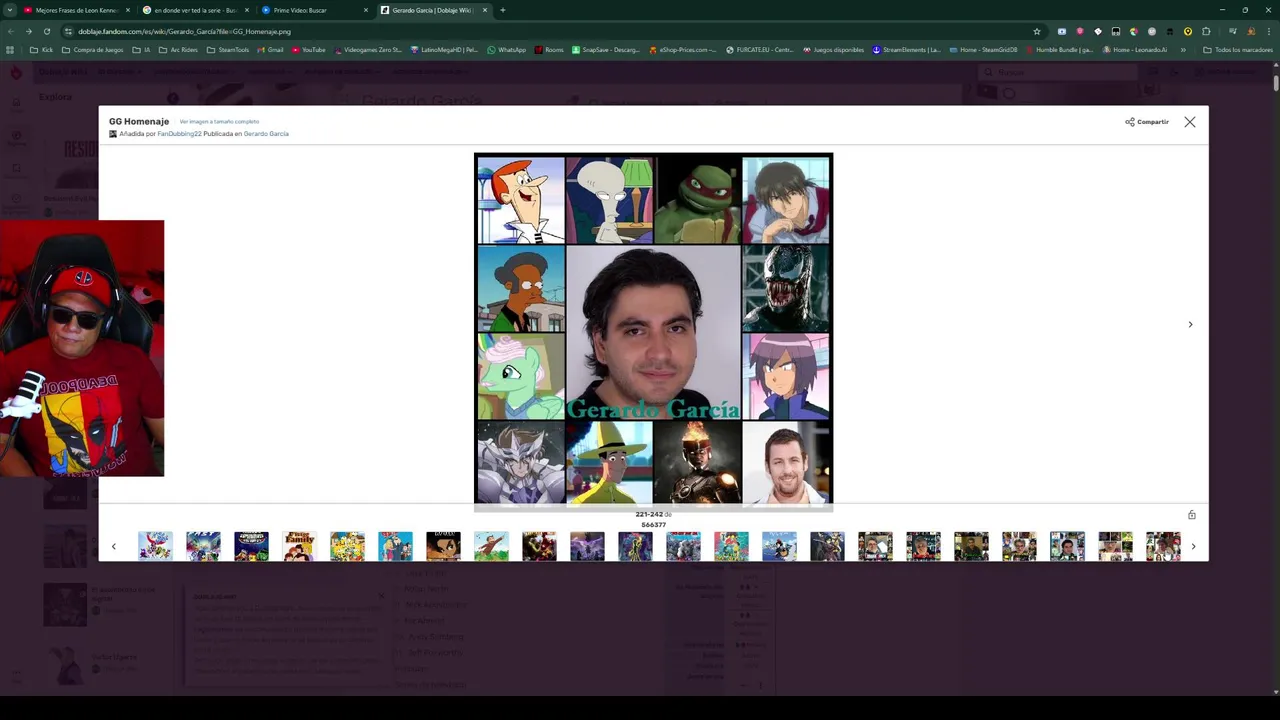
Task: Open the 'Compra de Juegos' bookmark folder
Action: (94, 50)
